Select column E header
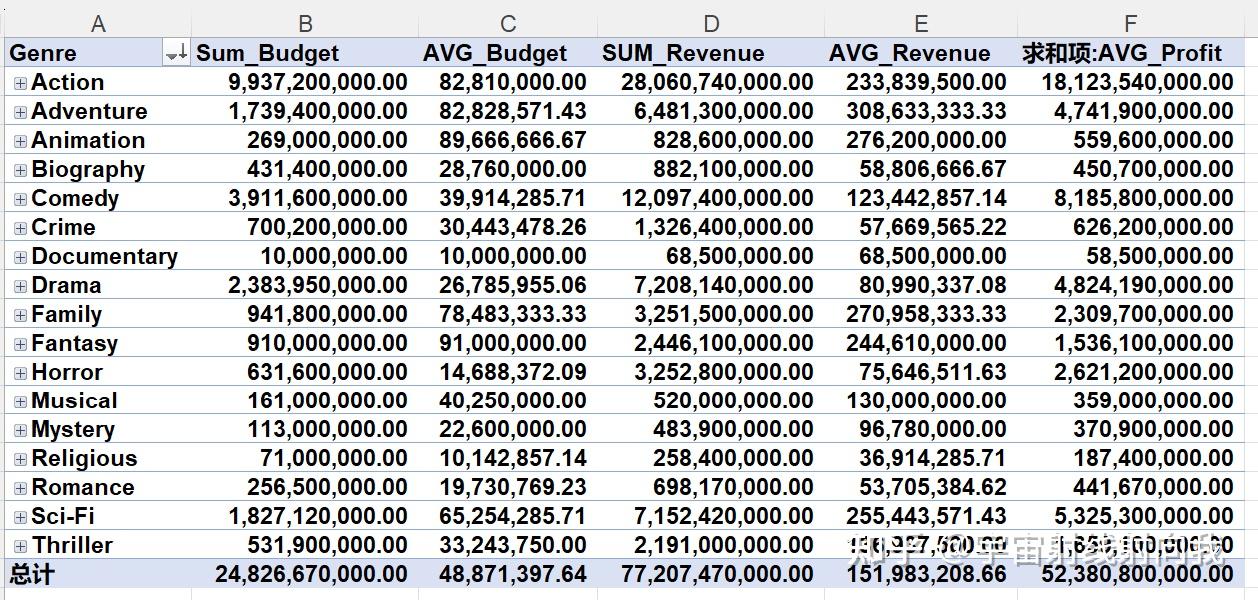1258x600 pixels. [921, 23]
